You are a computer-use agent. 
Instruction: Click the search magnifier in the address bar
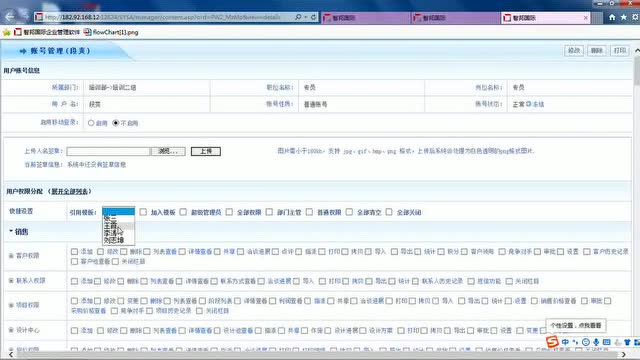tap(298, 17)
